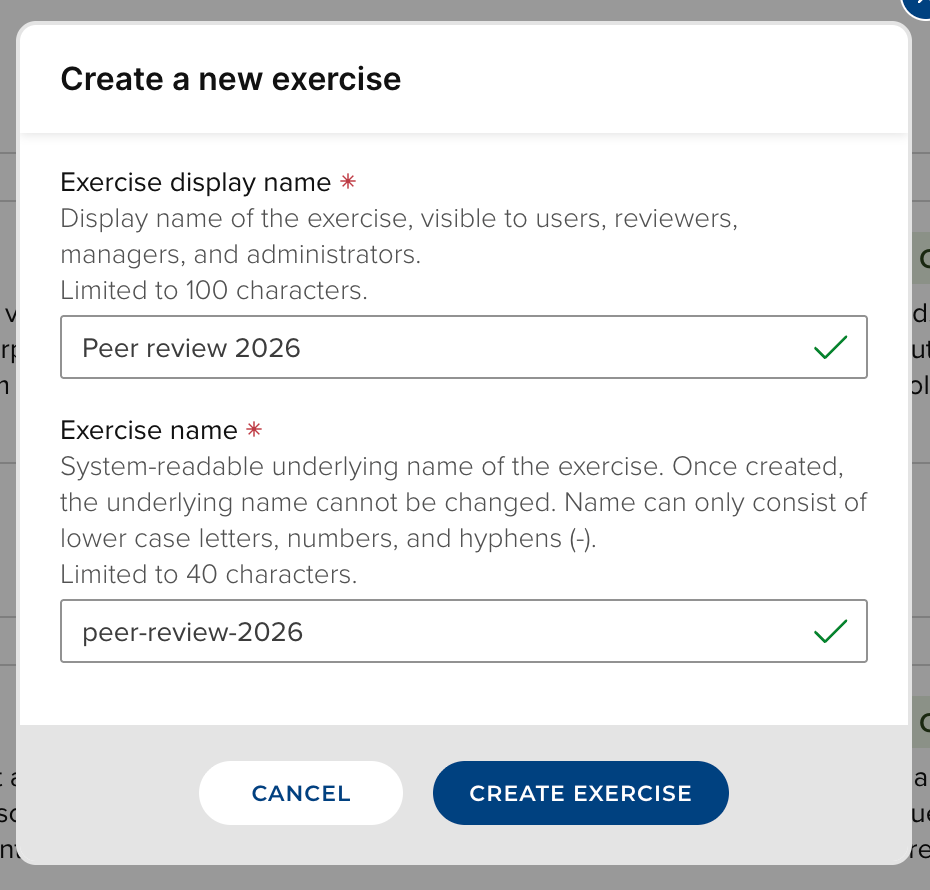Click the display name description about reviewers and managers

(399, 237)
